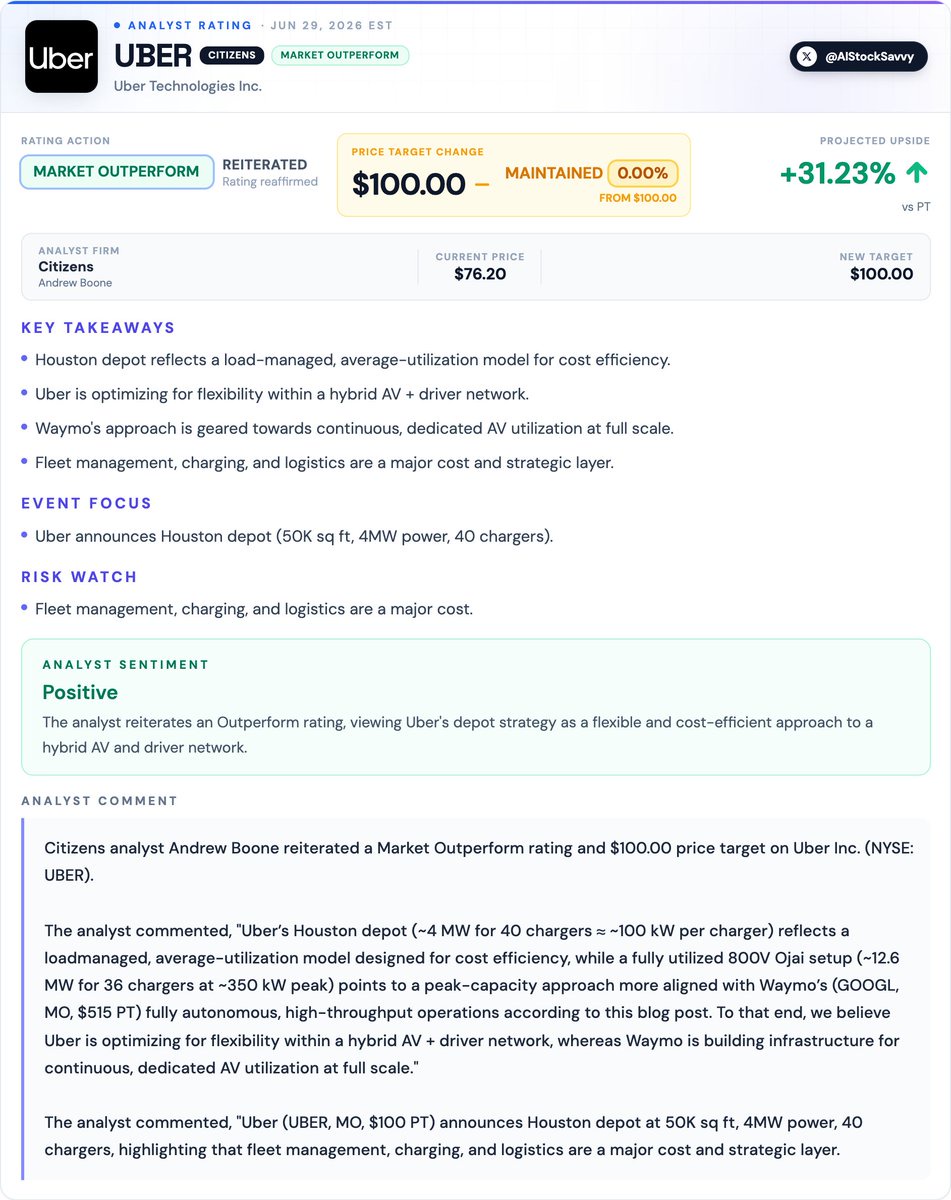Click the MARKET OUTPERFORM badge beside the ticker
The width and height of the screenshot is (951, 1200).
pyautogui.click(x=340, y=55)
